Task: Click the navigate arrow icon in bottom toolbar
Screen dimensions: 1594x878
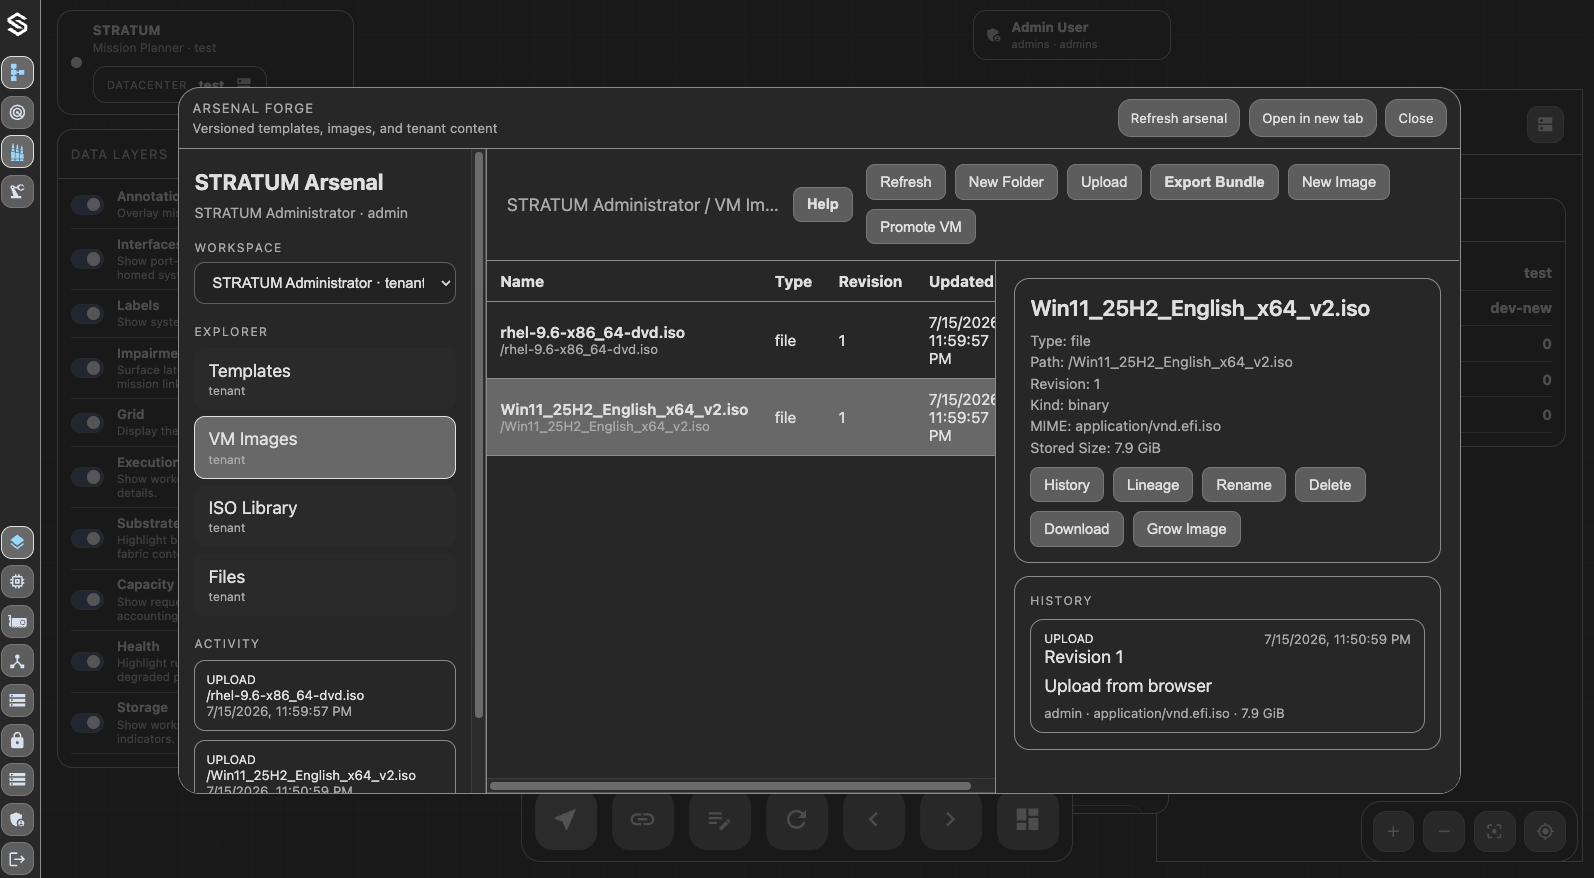Action: coord(565,820)
